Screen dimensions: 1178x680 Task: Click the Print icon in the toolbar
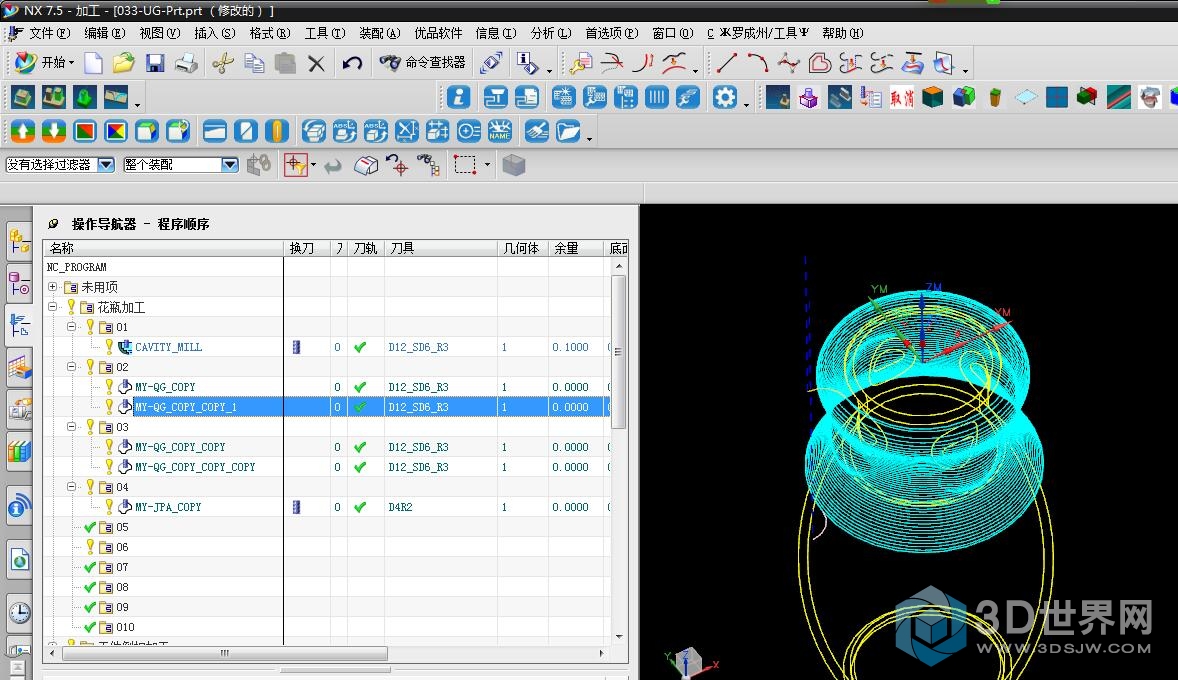pos(187,64)
